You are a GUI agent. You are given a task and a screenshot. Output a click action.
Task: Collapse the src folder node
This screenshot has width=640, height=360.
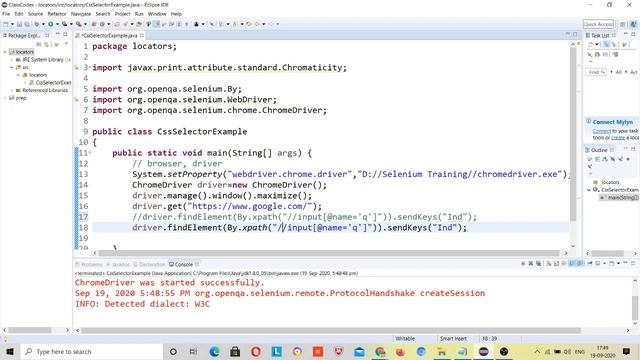11,67
